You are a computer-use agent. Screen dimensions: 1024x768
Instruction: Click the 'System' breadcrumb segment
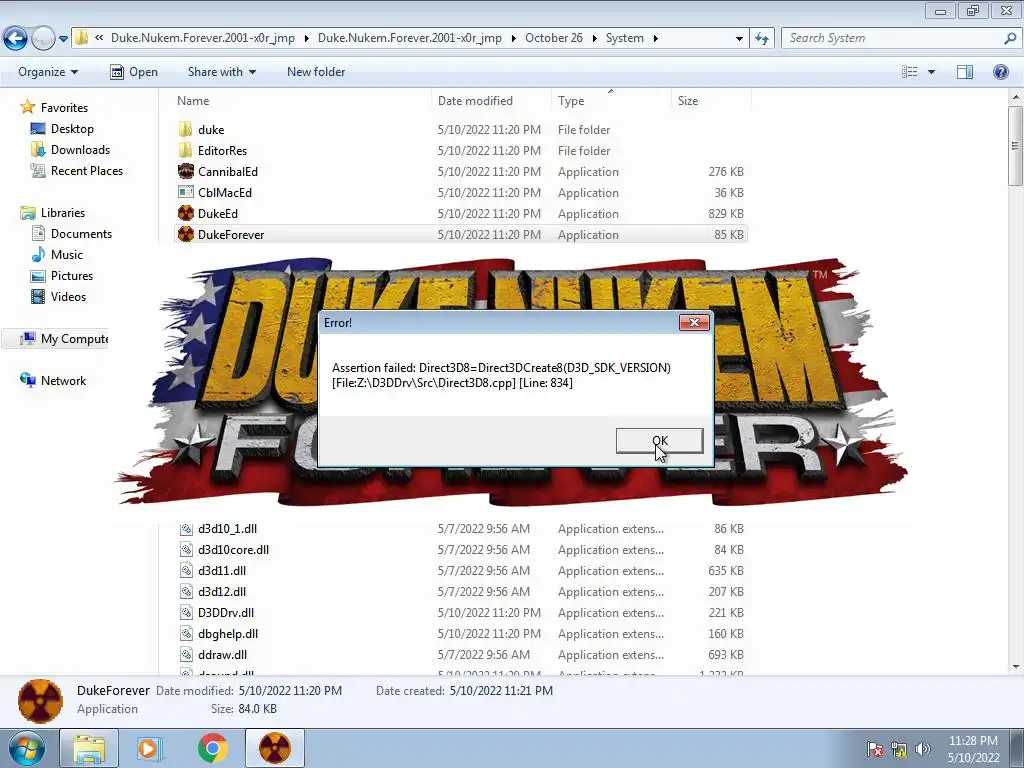(624, 38)
